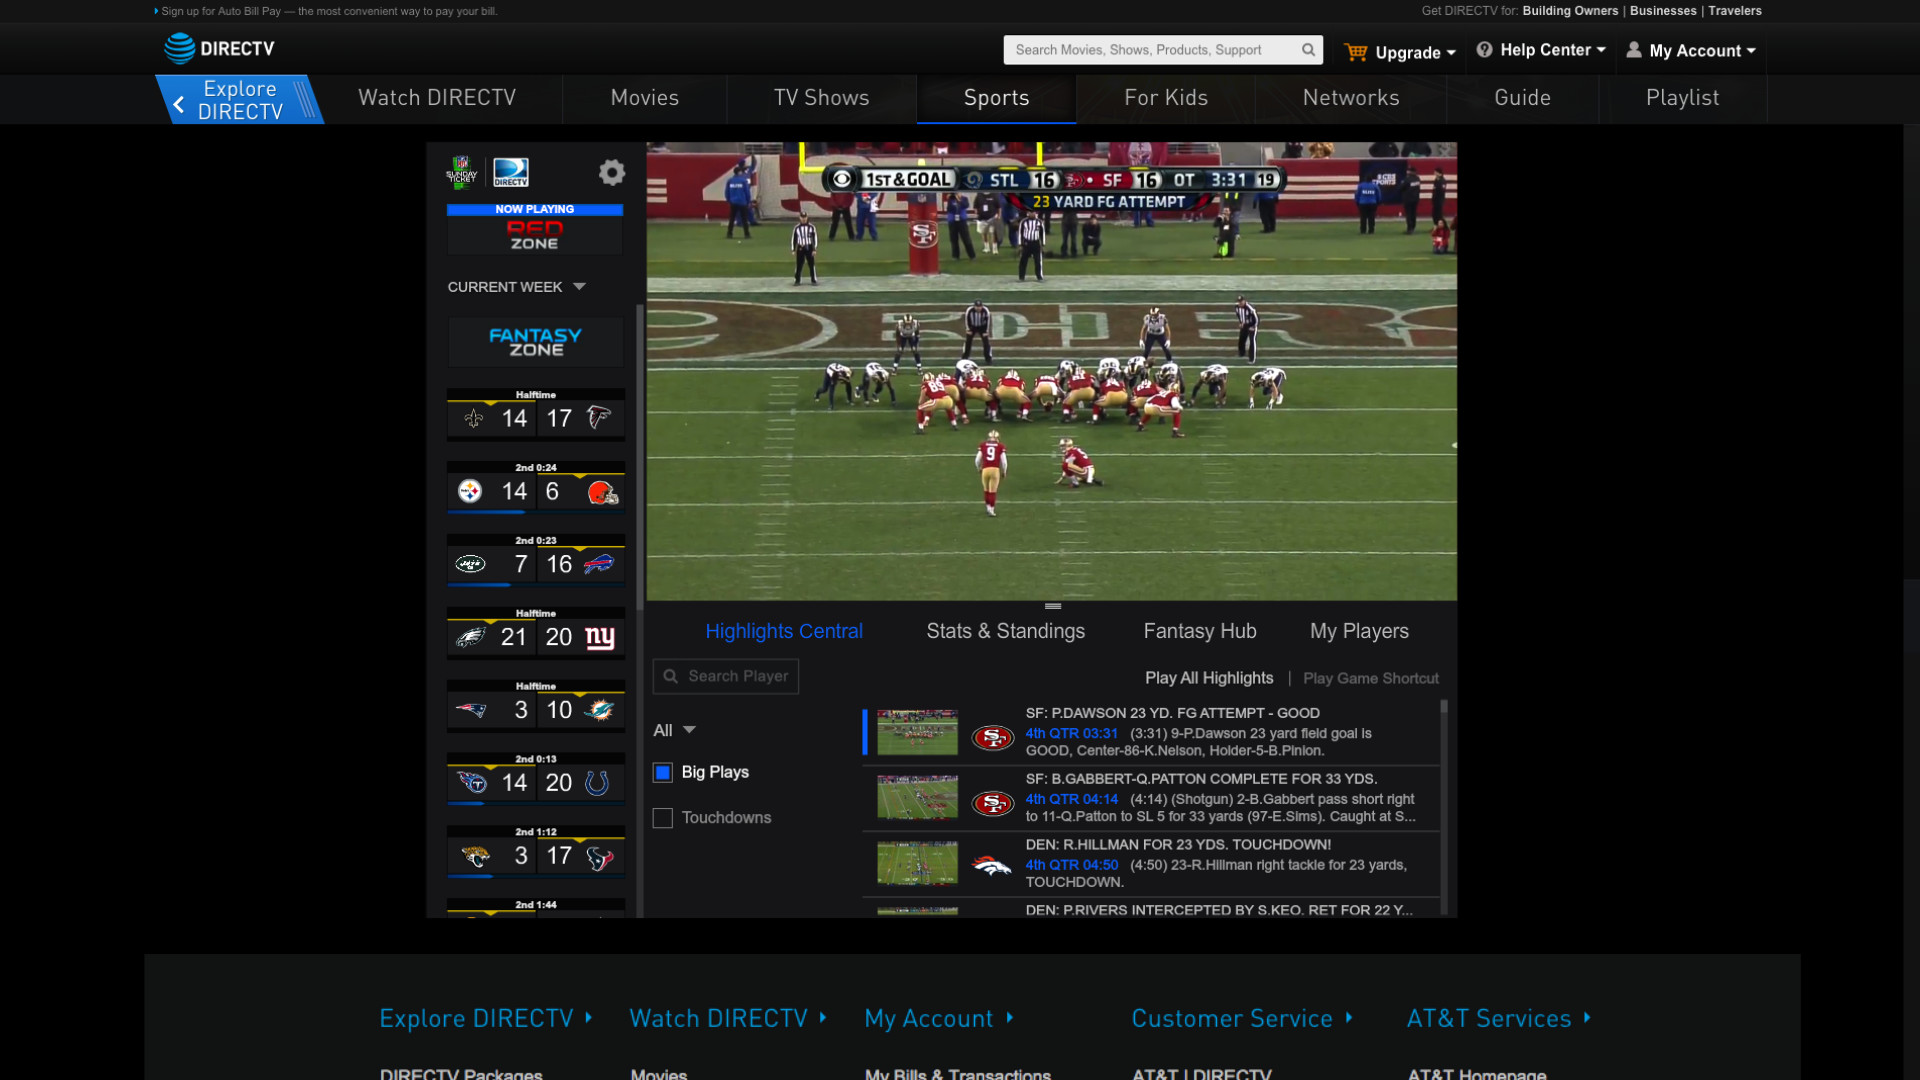1920x1080 pixels.
Task: Open the Movies nav tab
Action: click(645, 98)
